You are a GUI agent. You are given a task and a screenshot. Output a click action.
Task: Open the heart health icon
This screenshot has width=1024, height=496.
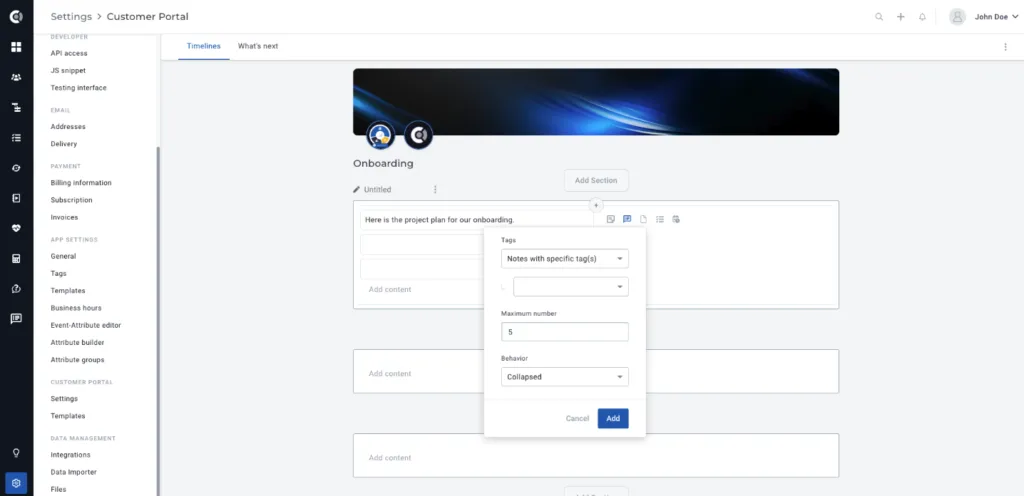16,228
